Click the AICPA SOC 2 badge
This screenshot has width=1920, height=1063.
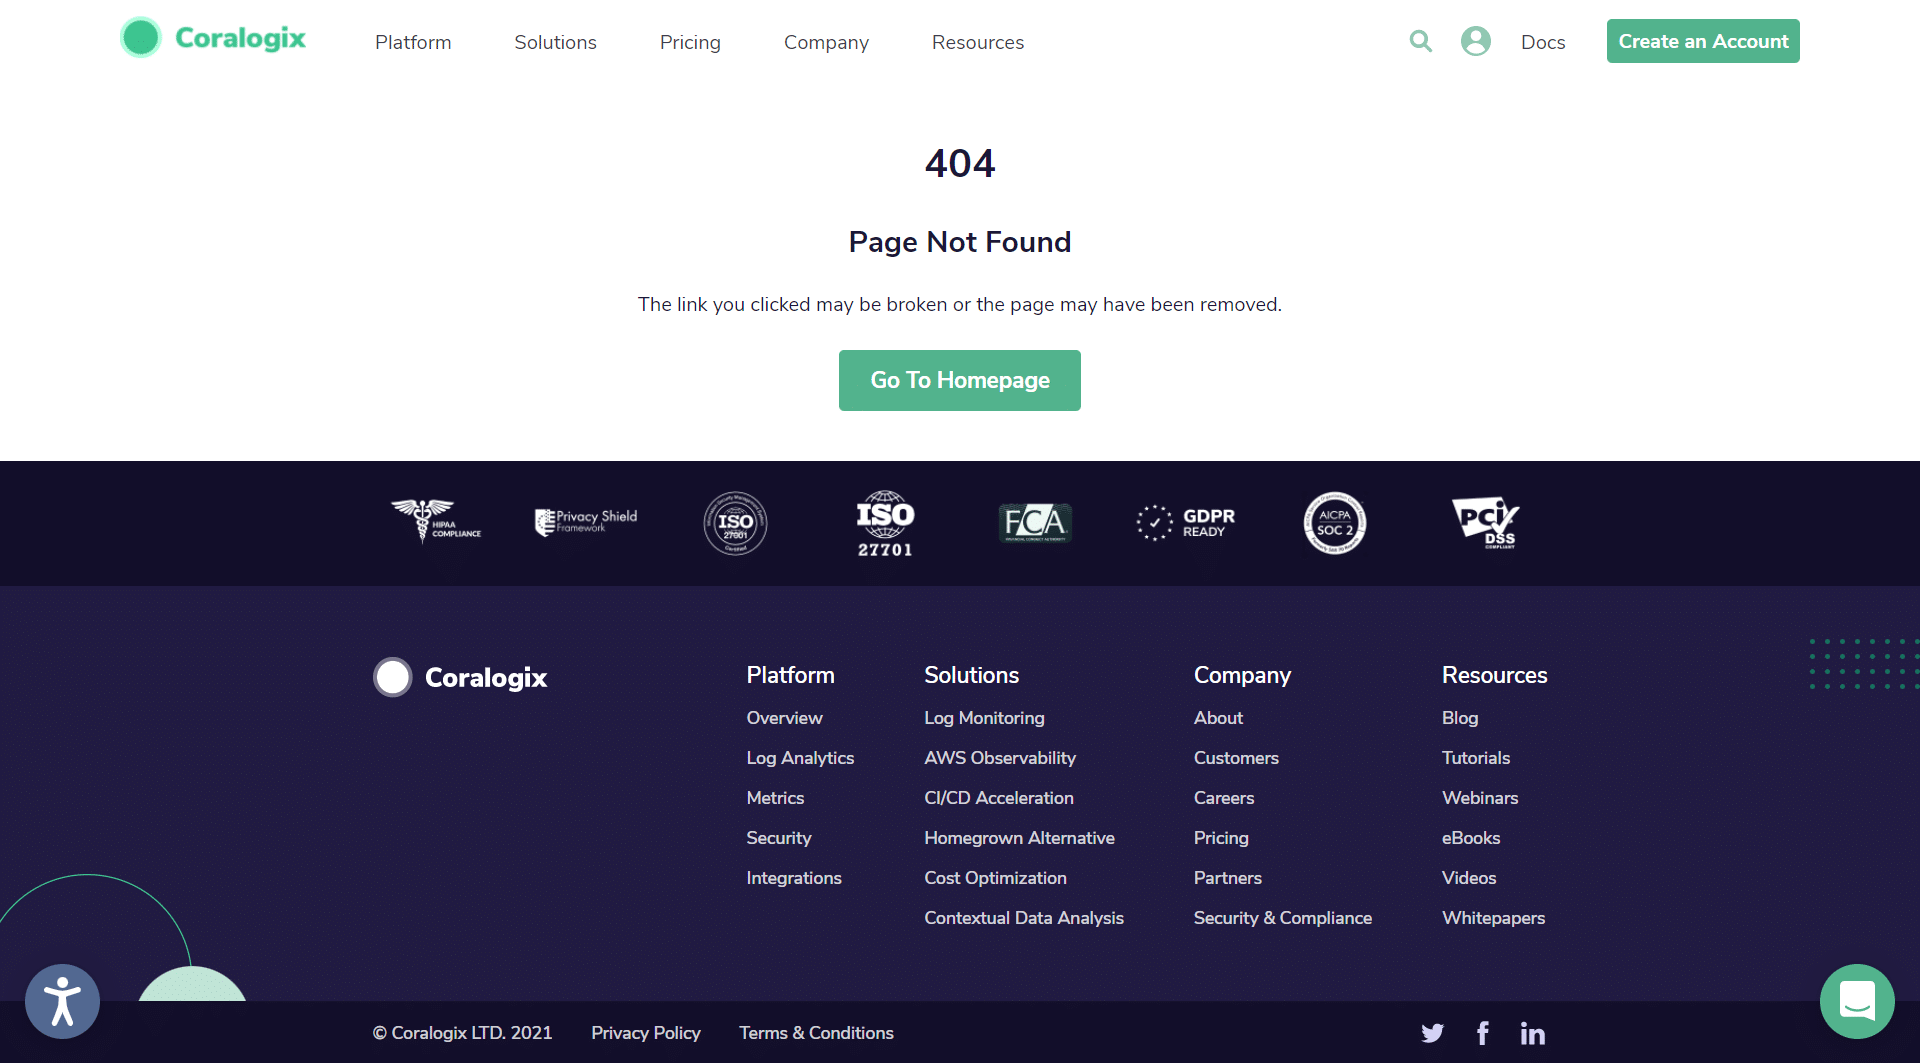tap(1335, 523)
